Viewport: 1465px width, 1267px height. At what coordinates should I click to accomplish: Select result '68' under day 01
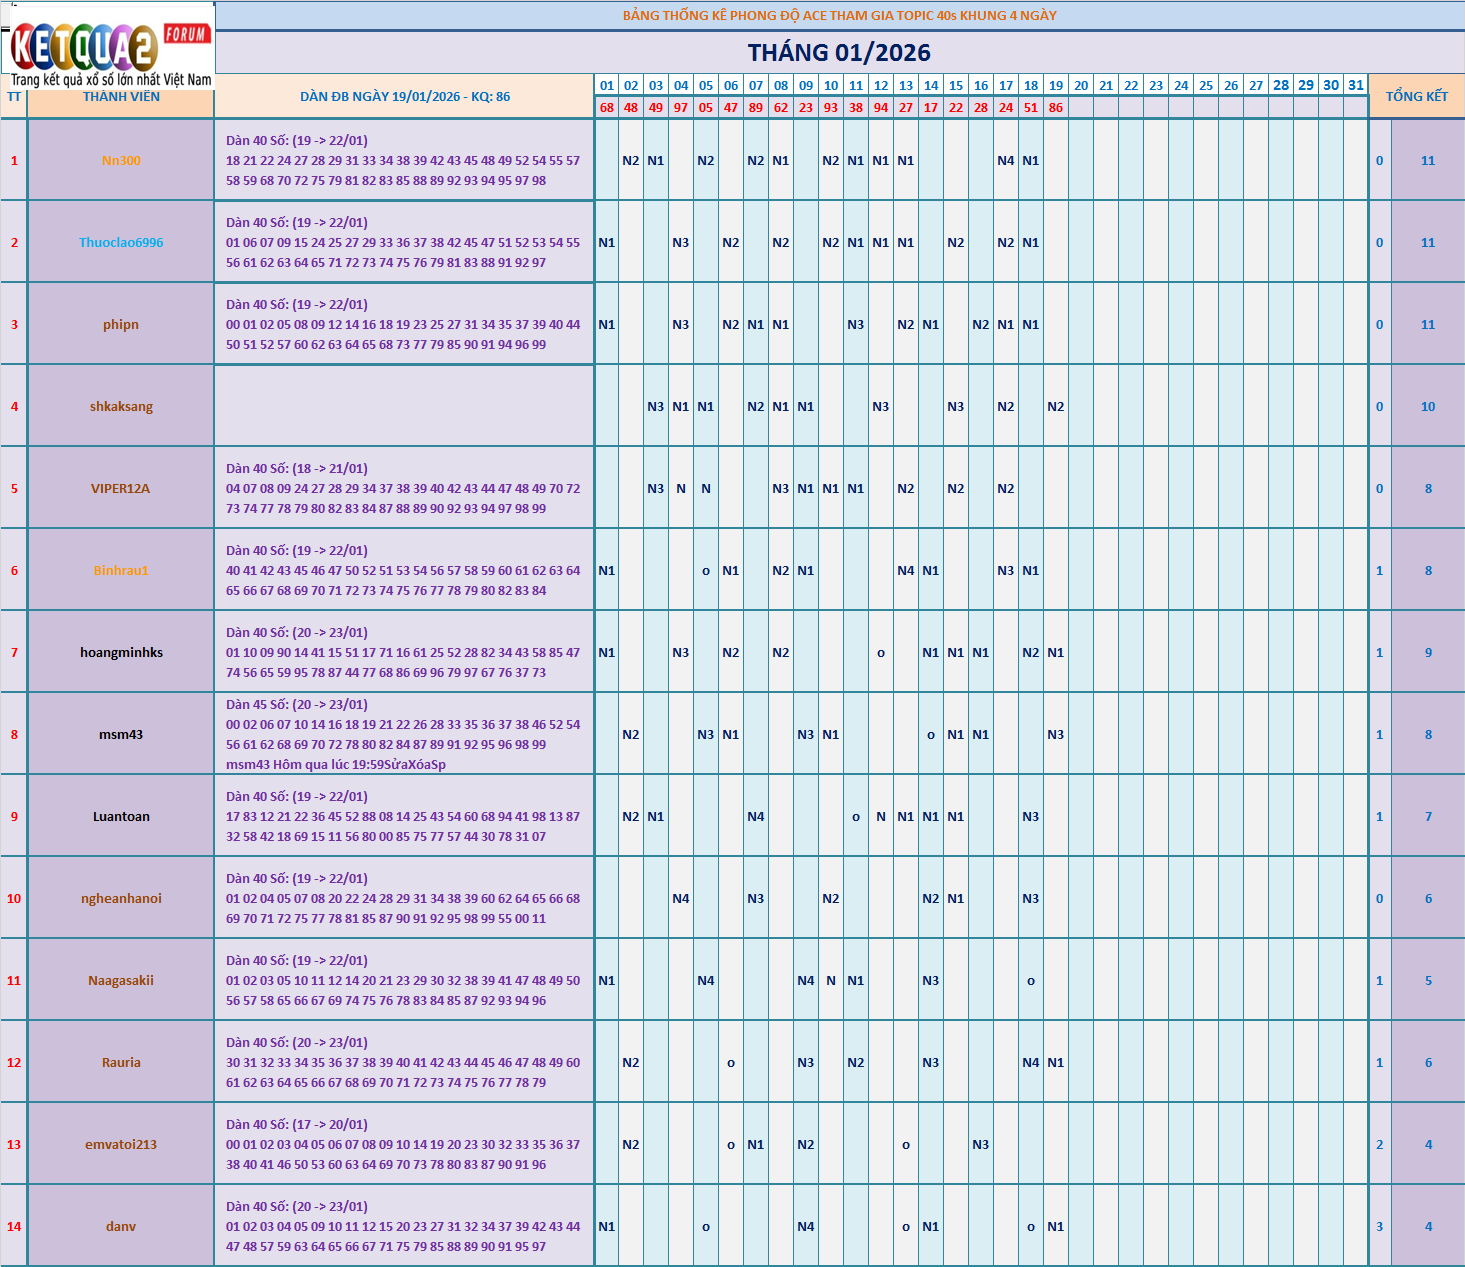607,107
